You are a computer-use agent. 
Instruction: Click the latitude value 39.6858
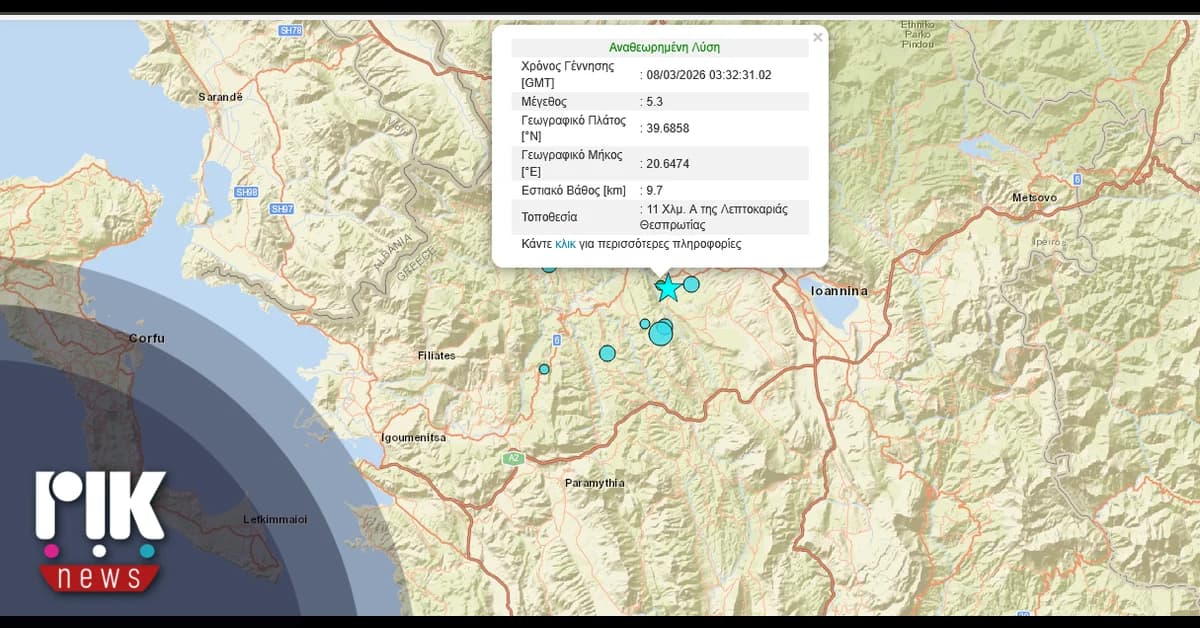(668, 128)
